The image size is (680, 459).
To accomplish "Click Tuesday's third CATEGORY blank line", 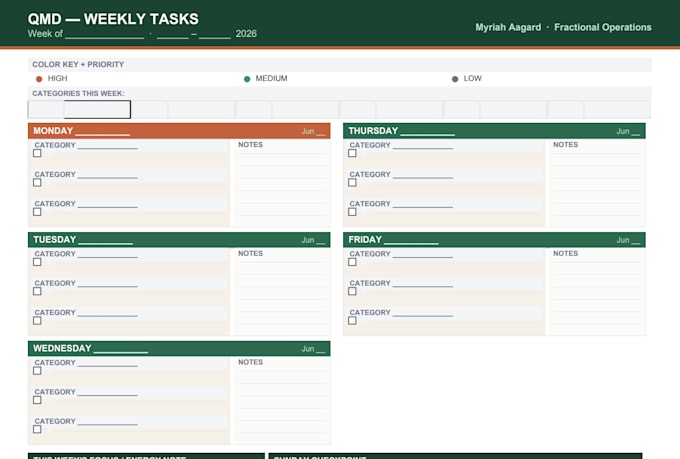I will tap(108, 313).
